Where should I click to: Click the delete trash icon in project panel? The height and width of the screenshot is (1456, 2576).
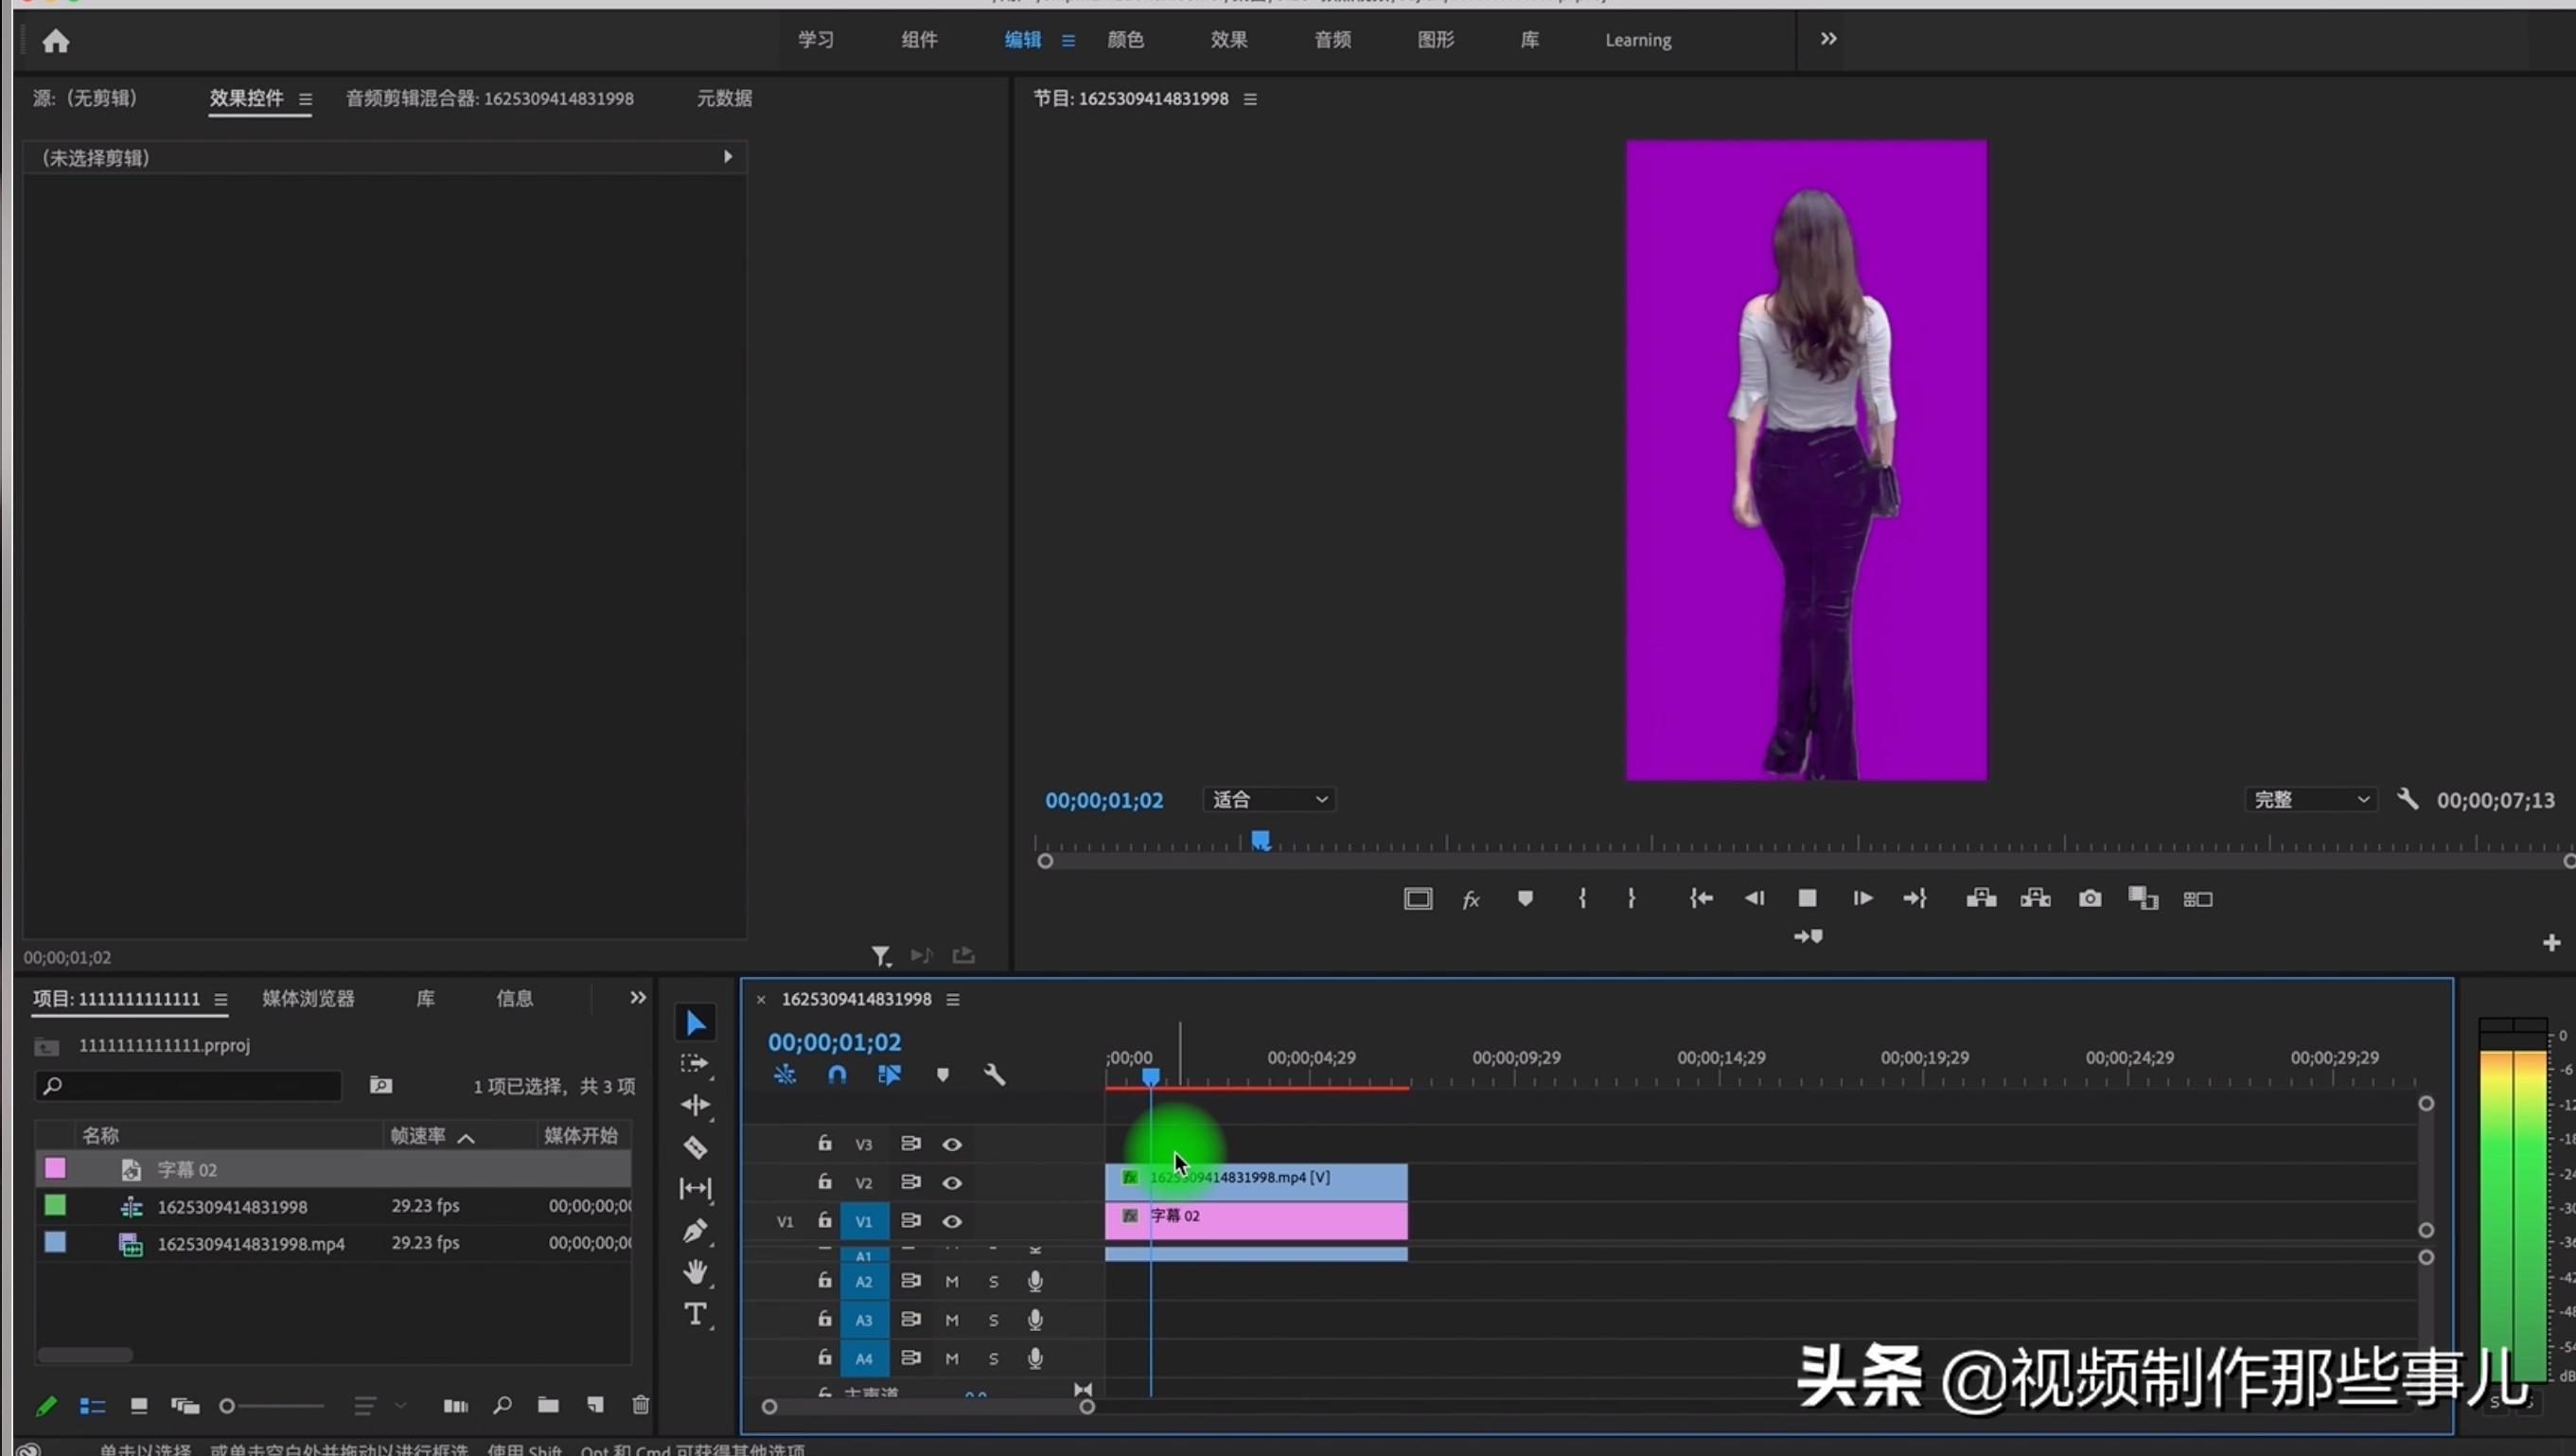pos(640,1405)
